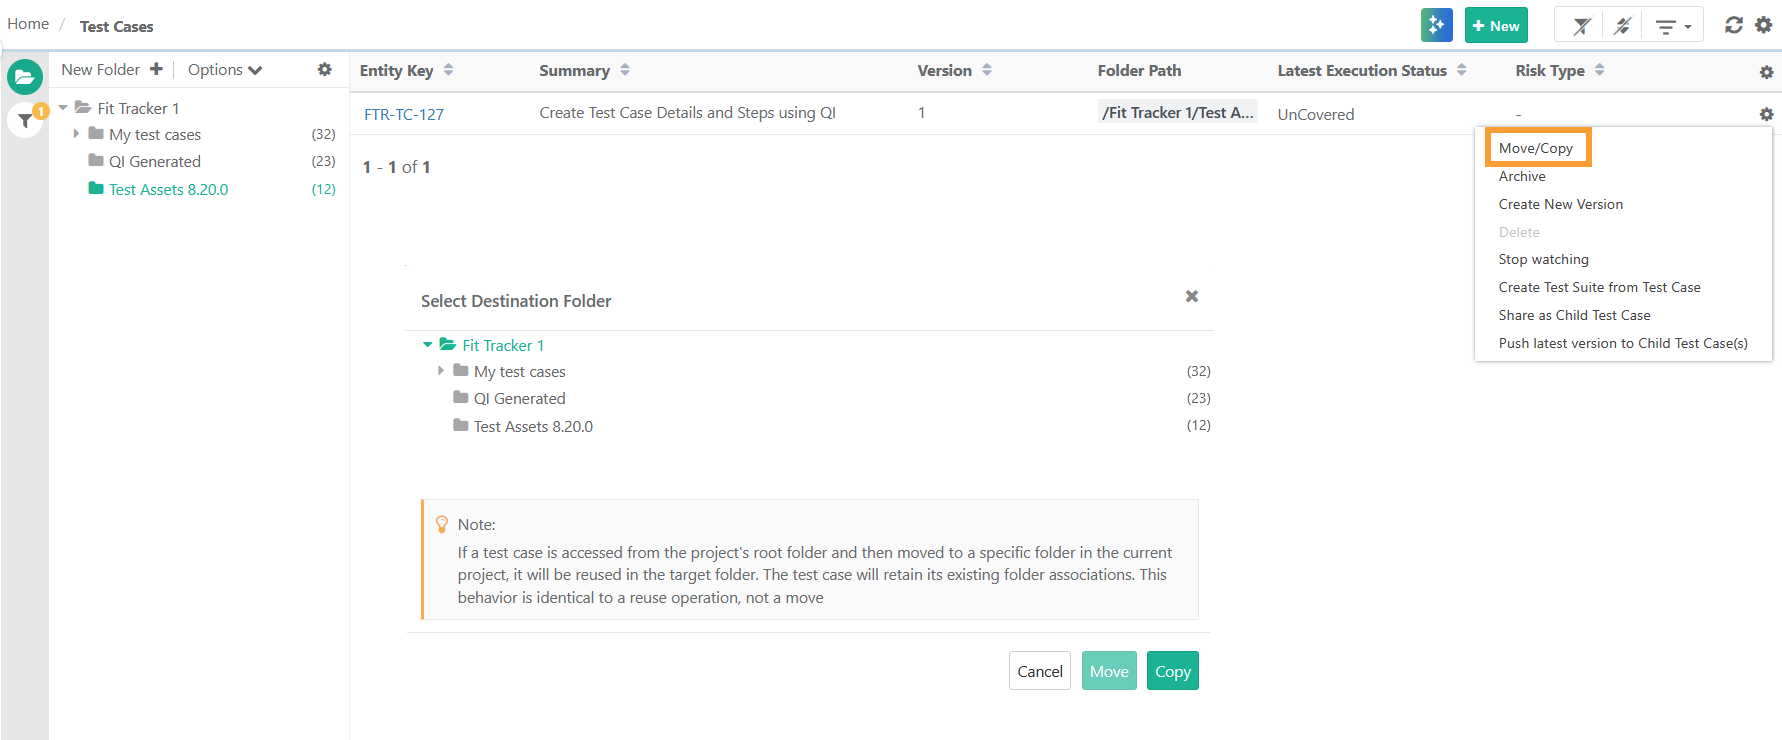Open the saved filters dropdown in toolbar
Screen dimensions: 1782x740
1672,26
